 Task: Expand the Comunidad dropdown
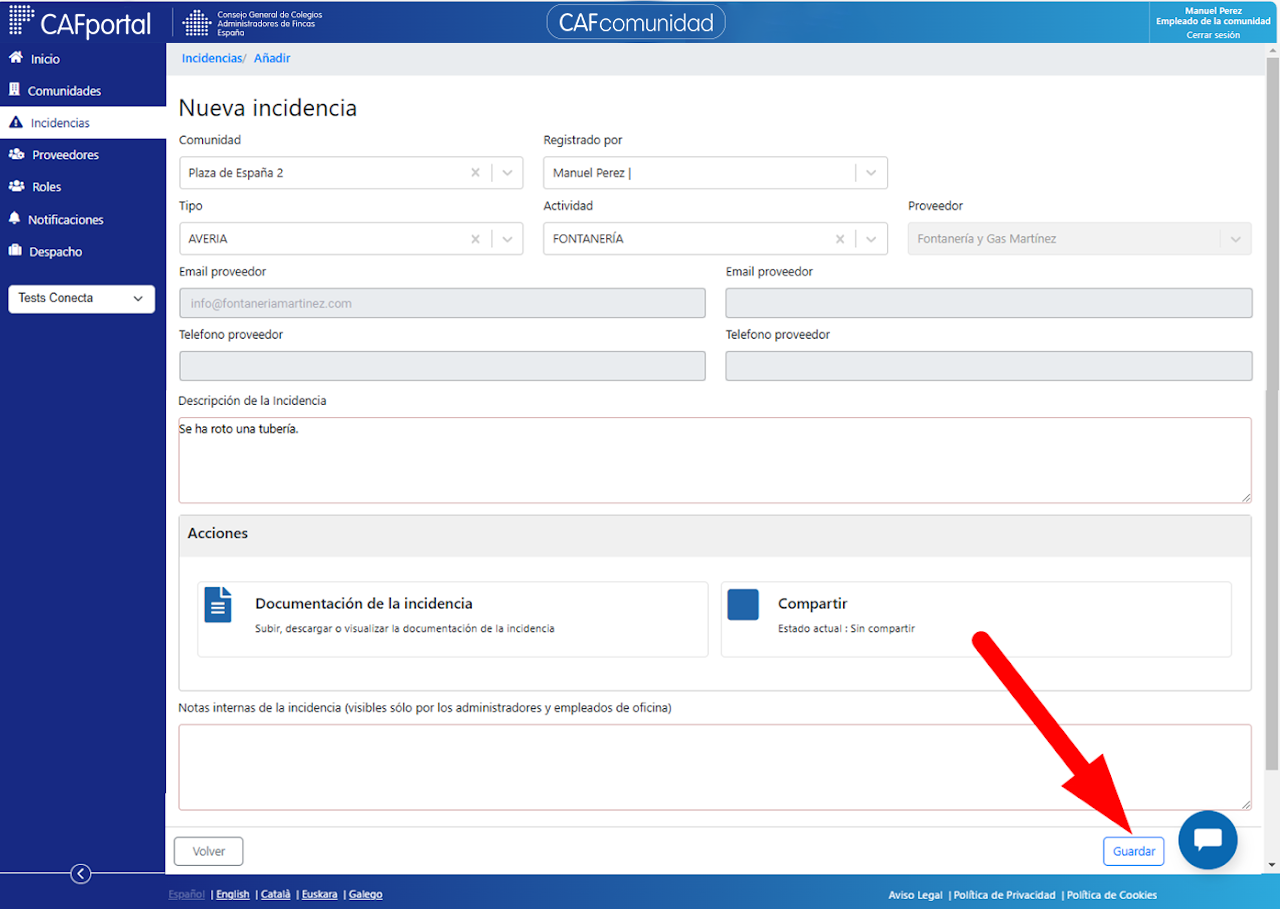click(x=507, y=173)
